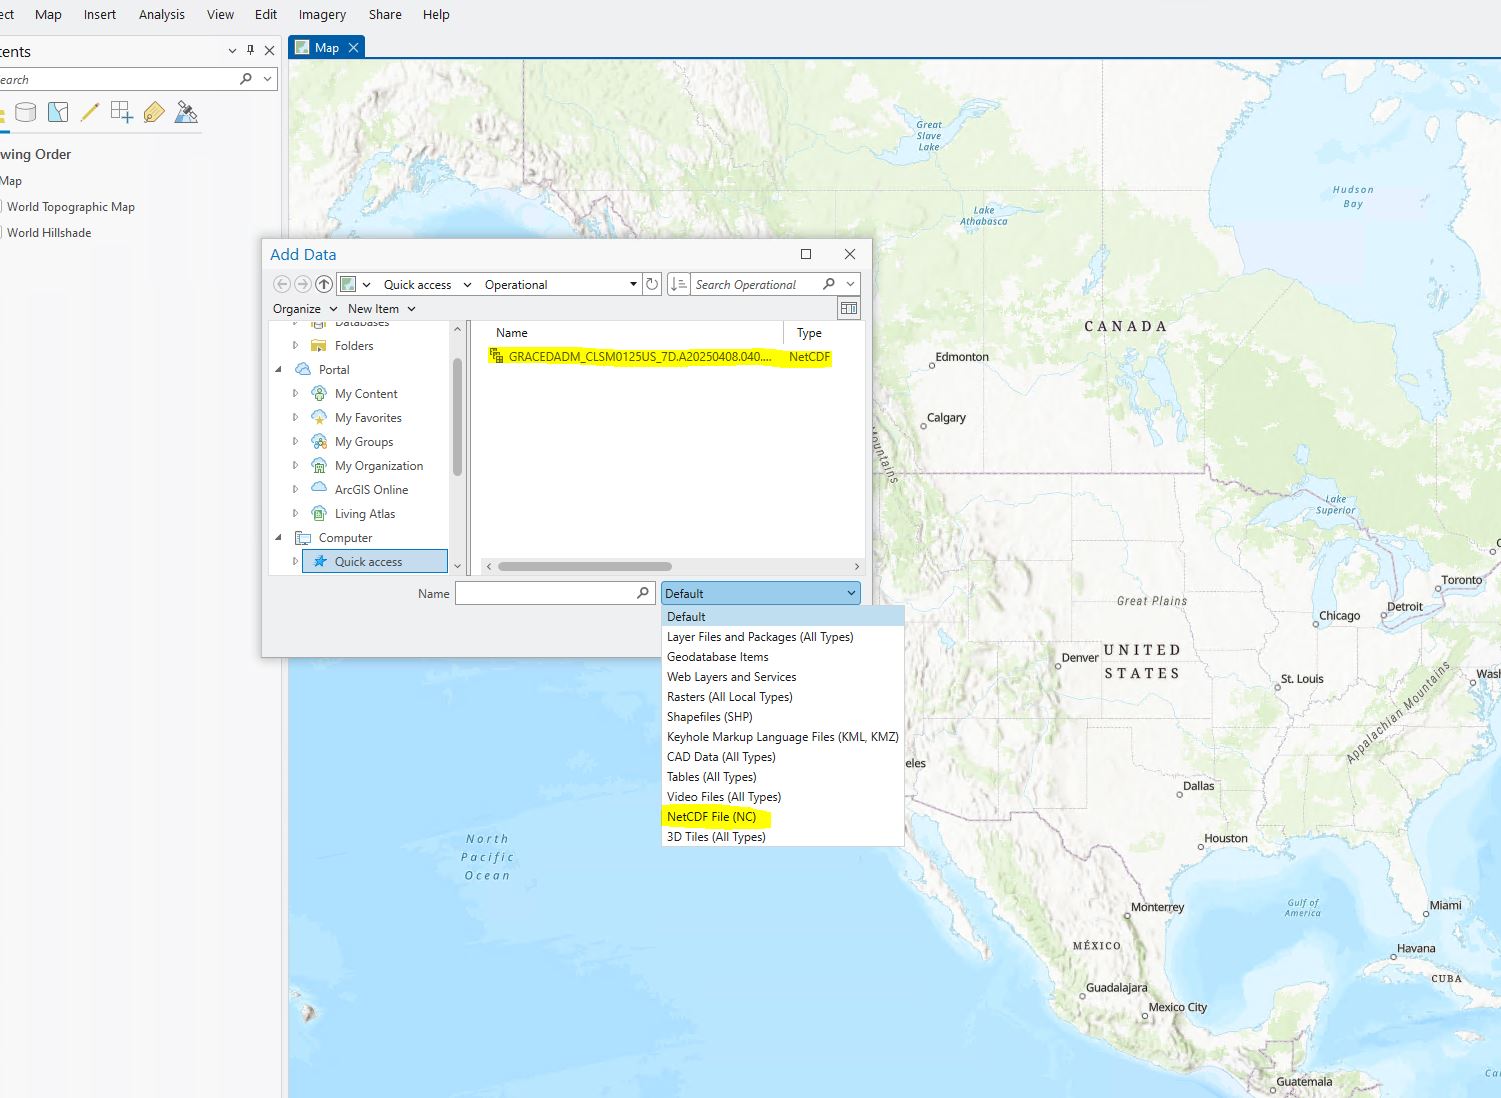Click the magnifier icon in Name field
Viewport: 1501px width, 1098px height.
[643, 593]
